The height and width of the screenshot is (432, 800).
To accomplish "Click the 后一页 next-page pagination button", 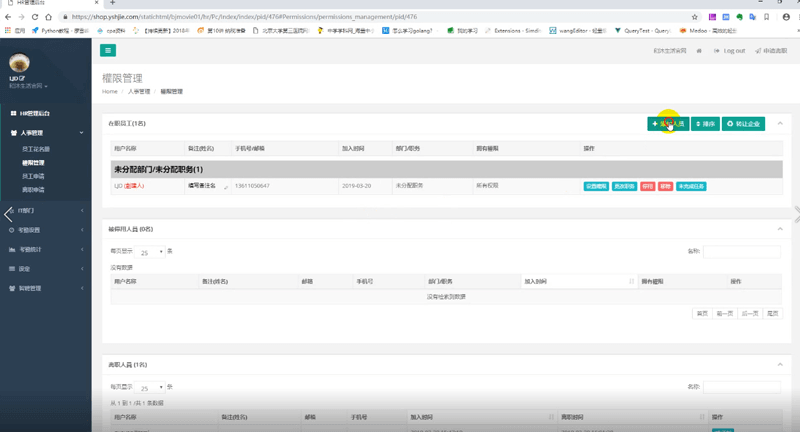I will [x=749, y=313].
